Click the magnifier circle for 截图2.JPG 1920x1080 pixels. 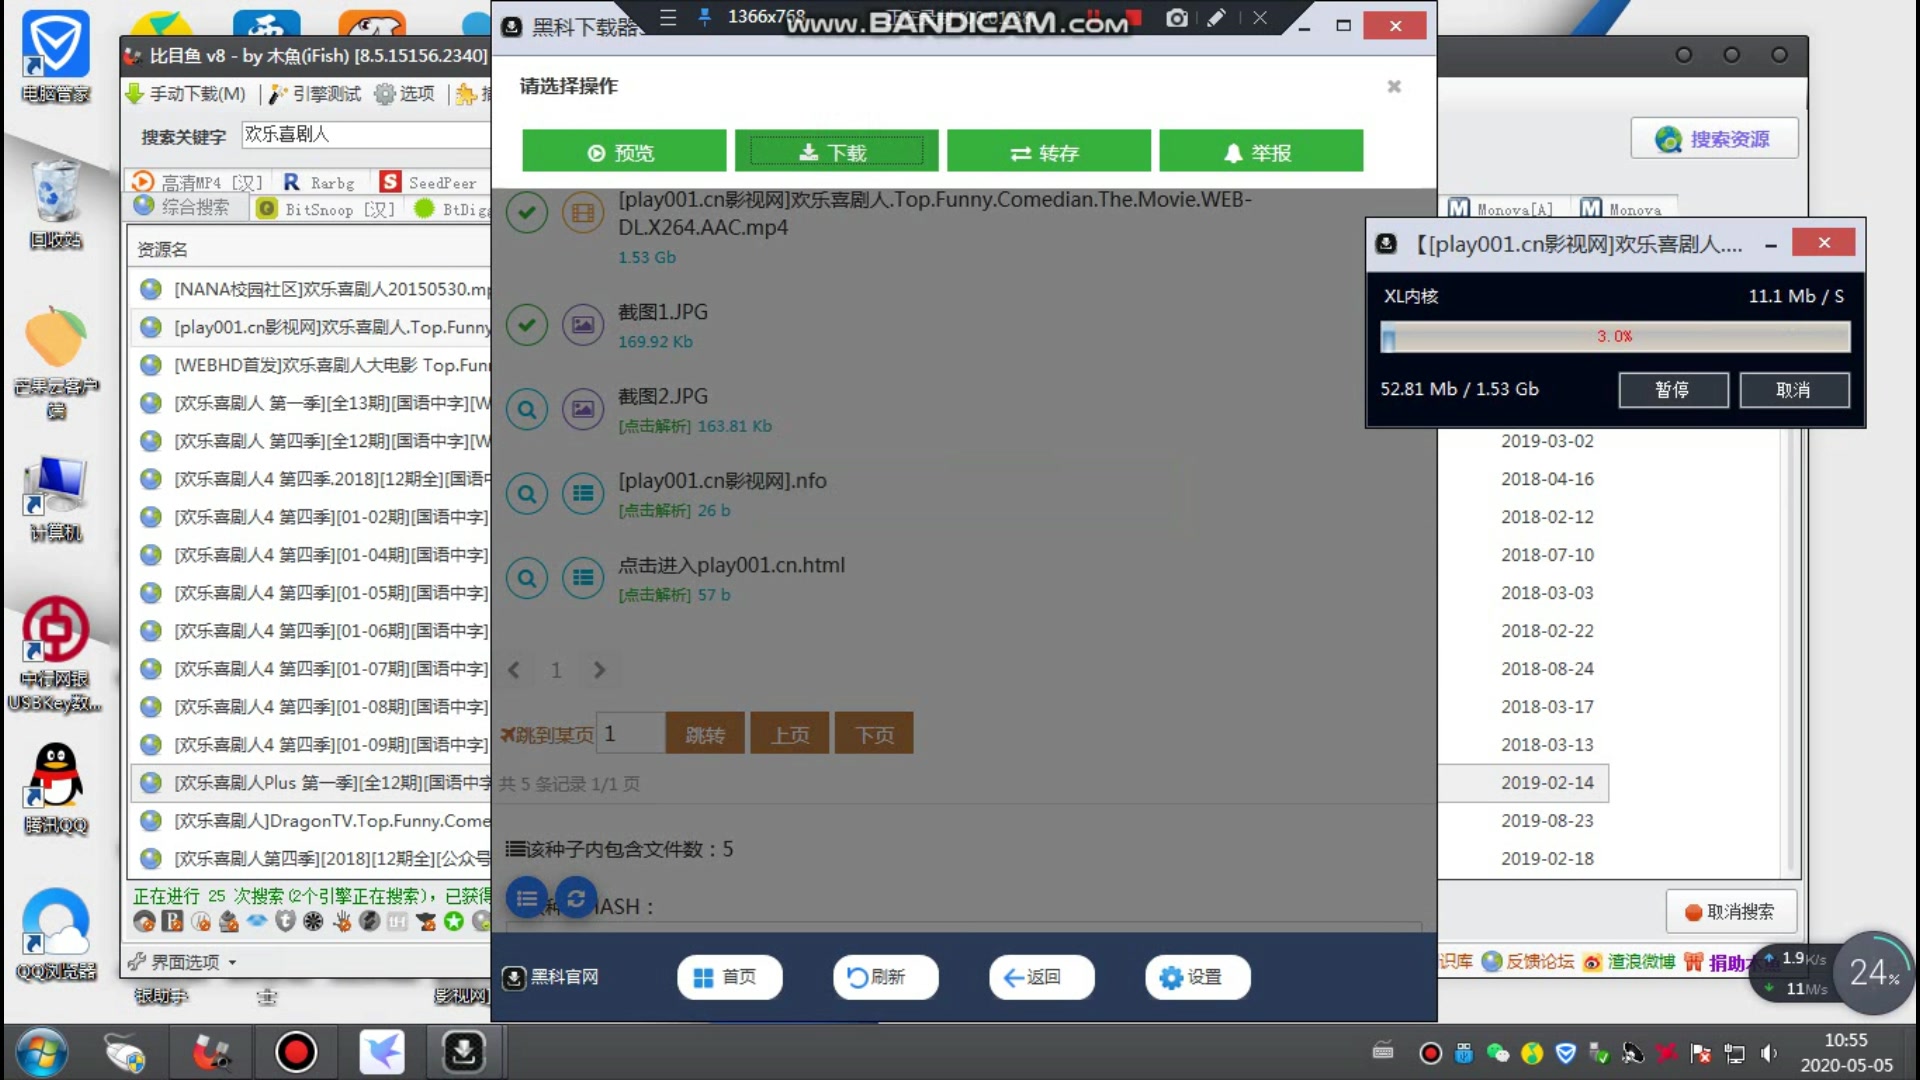[527, 409]
